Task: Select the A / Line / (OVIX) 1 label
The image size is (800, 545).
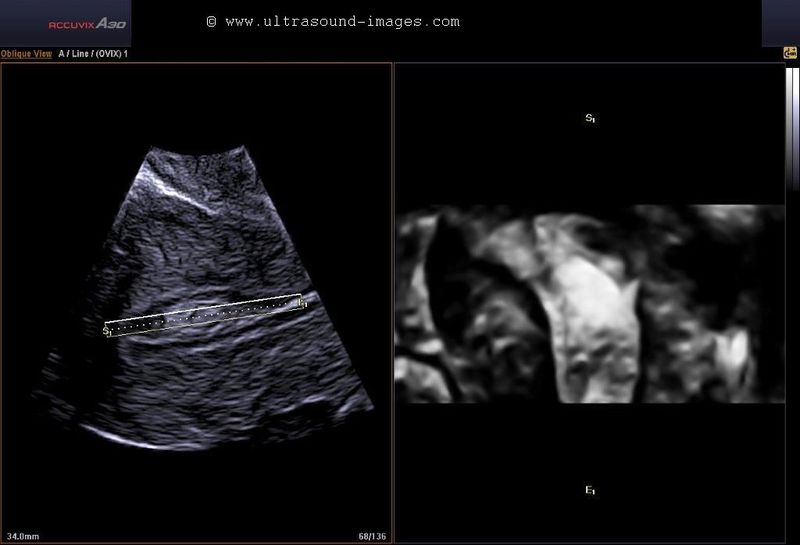Action: click(x=95, y=54)
